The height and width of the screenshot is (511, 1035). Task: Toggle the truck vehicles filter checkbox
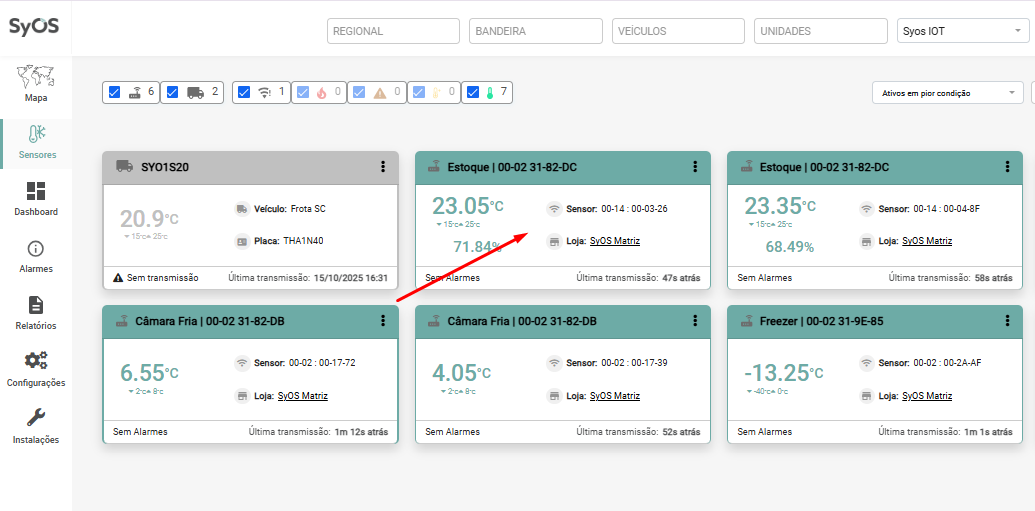click(172, 92)
